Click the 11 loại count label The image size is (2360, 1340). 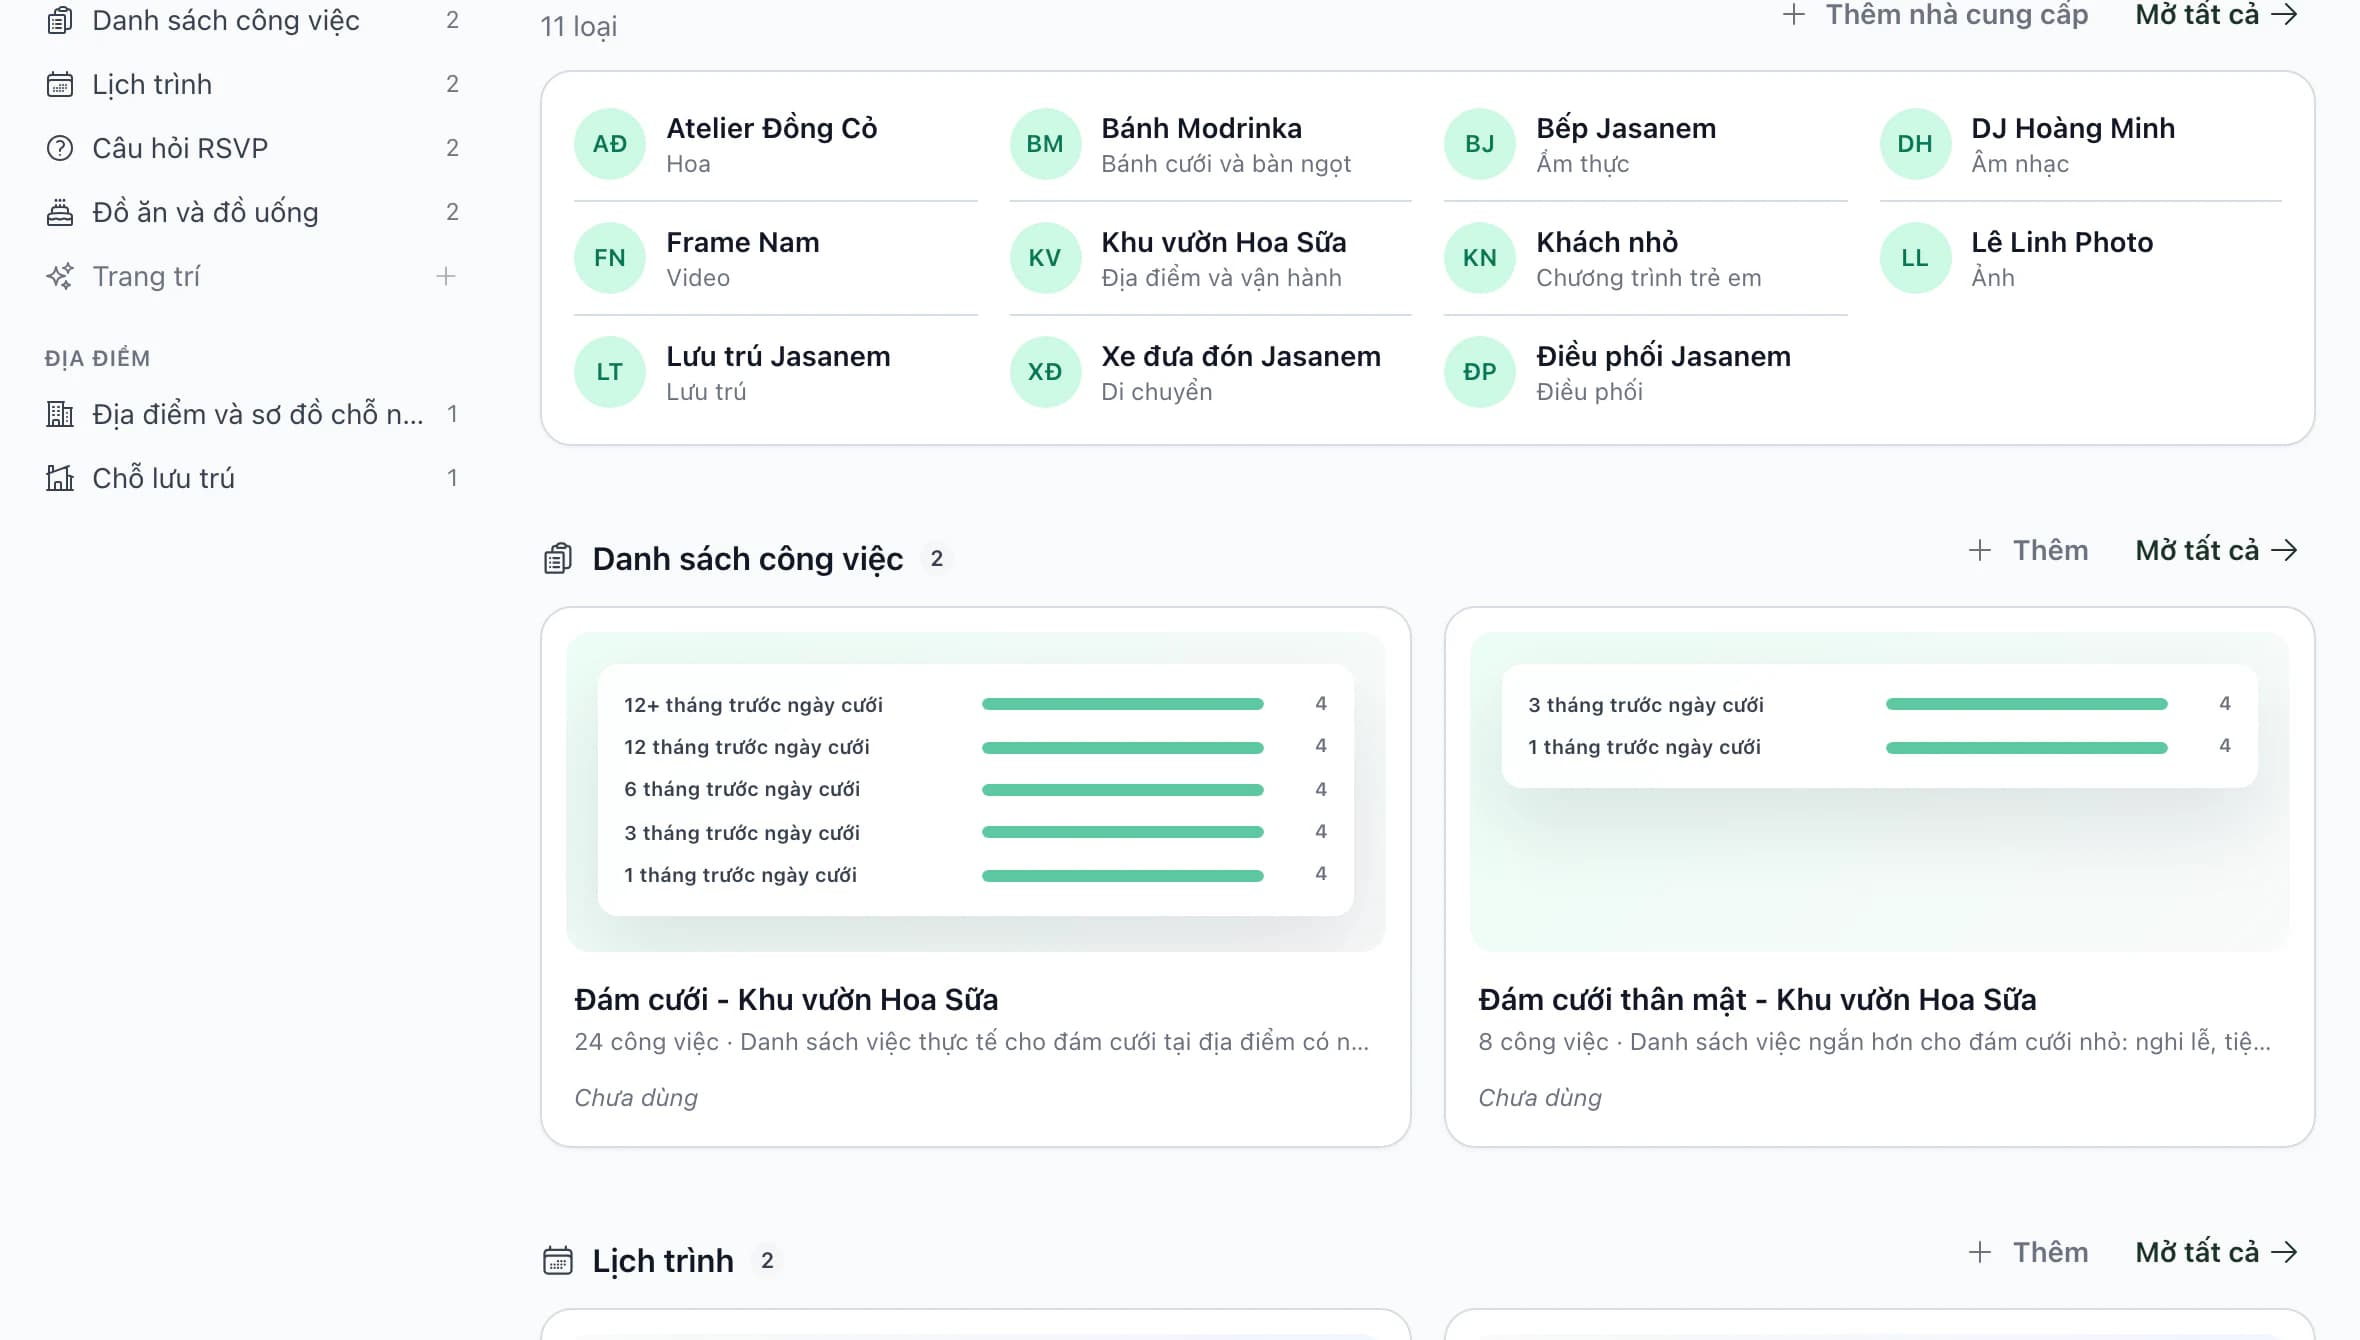click(579, 27)
